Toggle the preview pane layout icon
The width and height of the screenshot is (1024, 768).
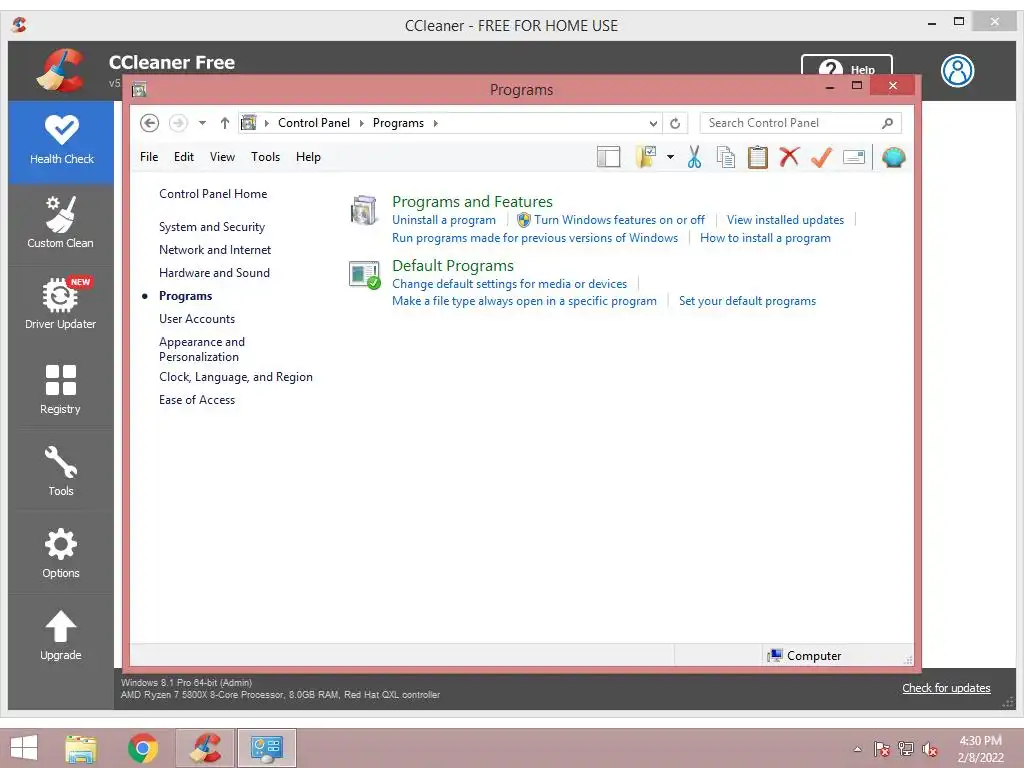(x=609, y=157)
